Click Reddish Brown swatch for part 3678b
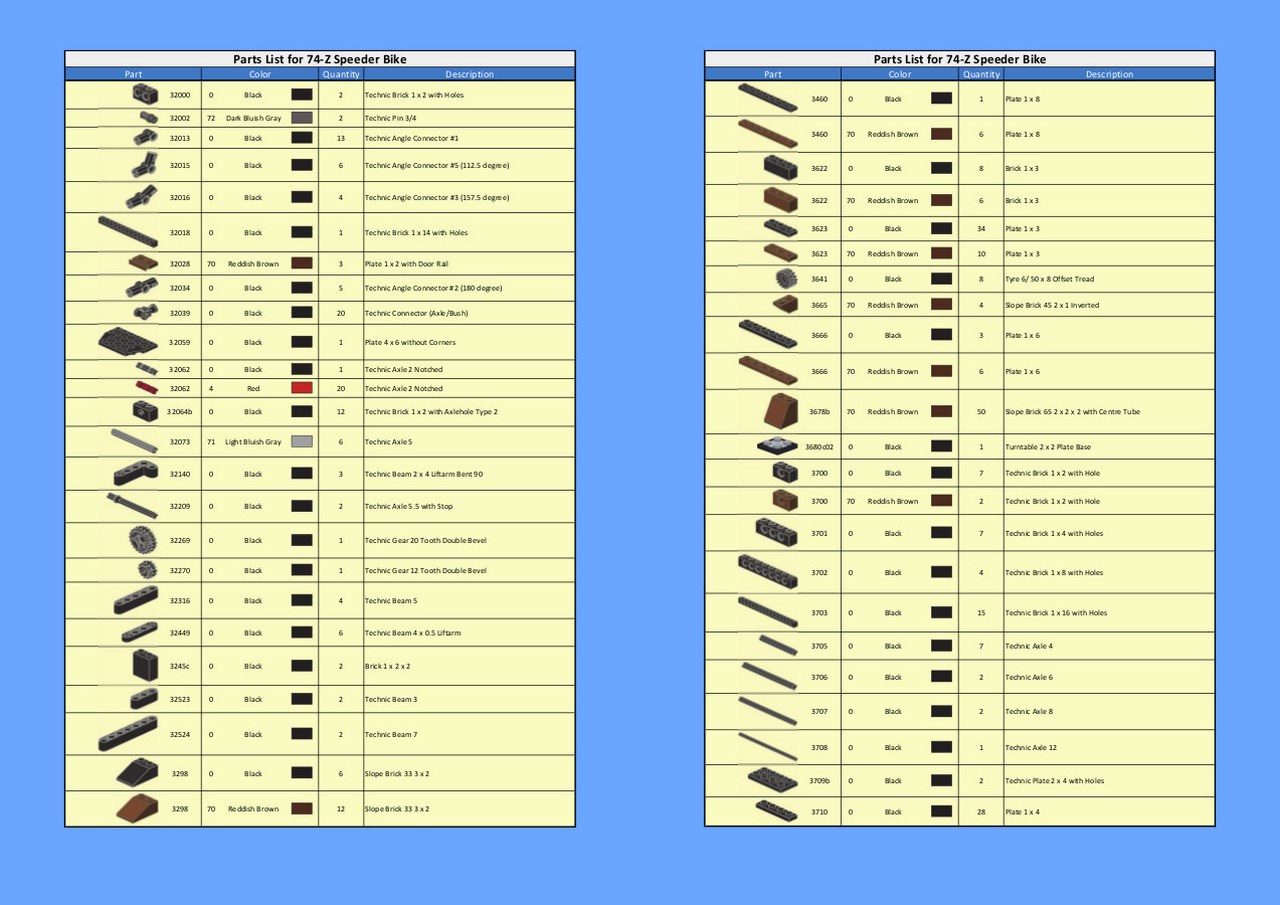This screenshot has width=1280, height=905. [941, 411]
